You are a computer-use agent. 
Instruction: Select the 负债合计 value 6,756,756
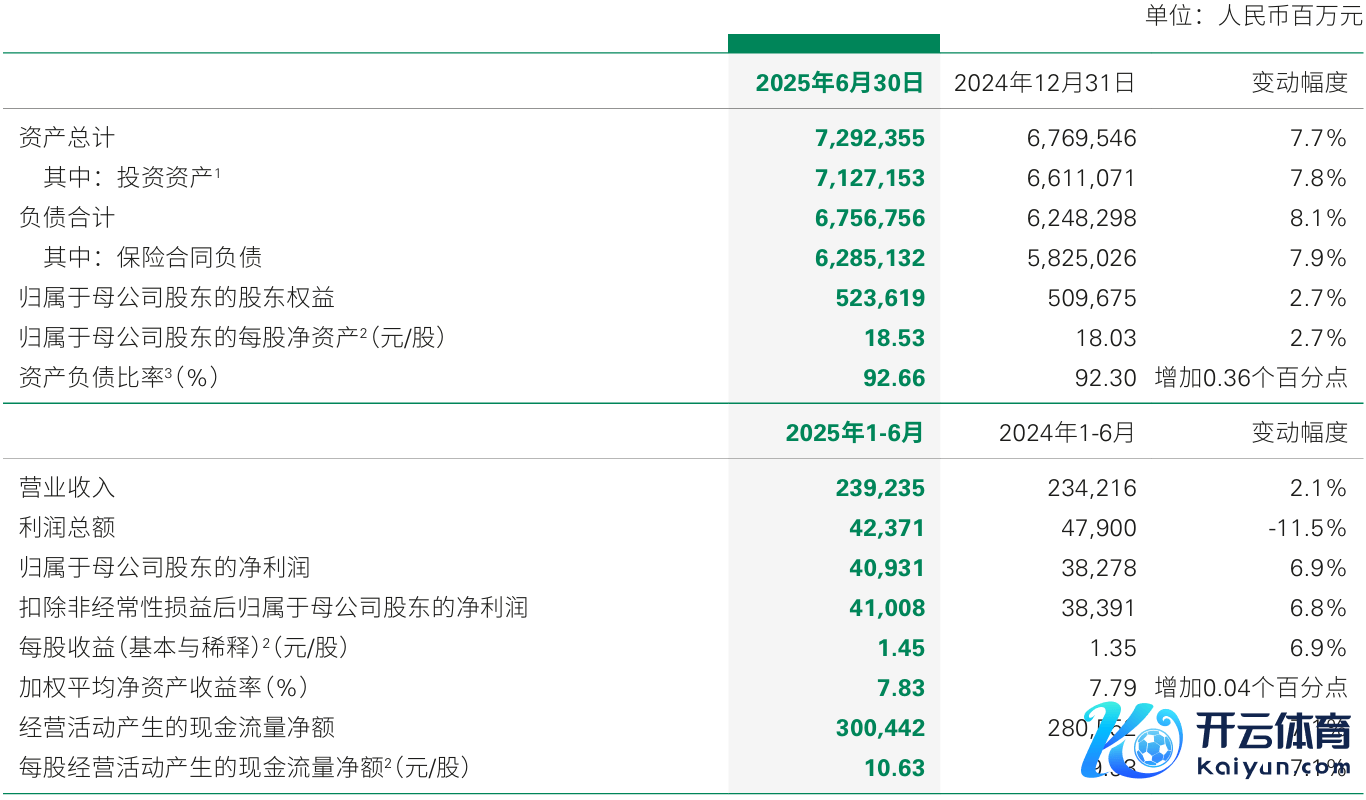point(870,218)
